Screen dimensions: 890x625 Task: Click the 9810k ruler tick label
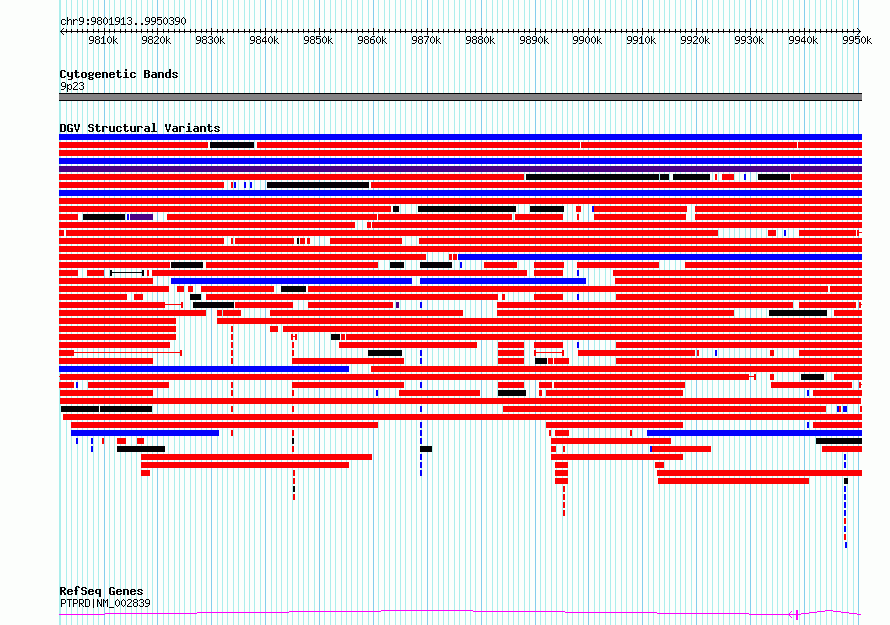(103, 40)
